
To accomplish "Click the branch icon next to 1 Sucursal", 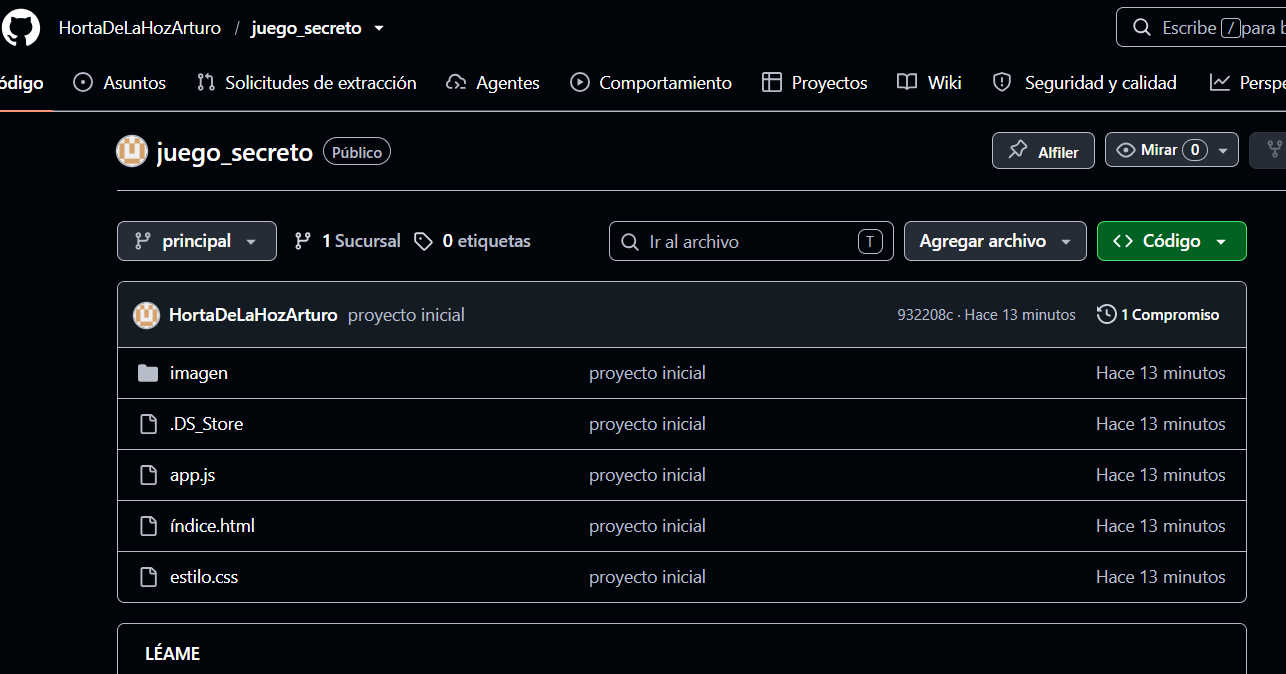I will 302,241.
